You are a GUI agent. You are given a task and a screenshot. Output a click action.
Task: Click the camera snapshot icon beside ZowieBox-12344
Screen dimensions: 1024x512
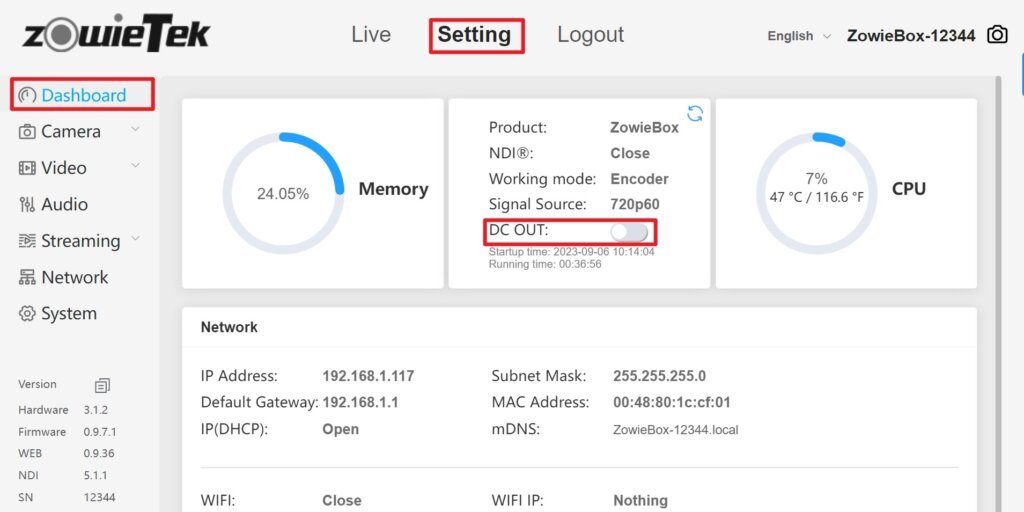coord(997,35)
